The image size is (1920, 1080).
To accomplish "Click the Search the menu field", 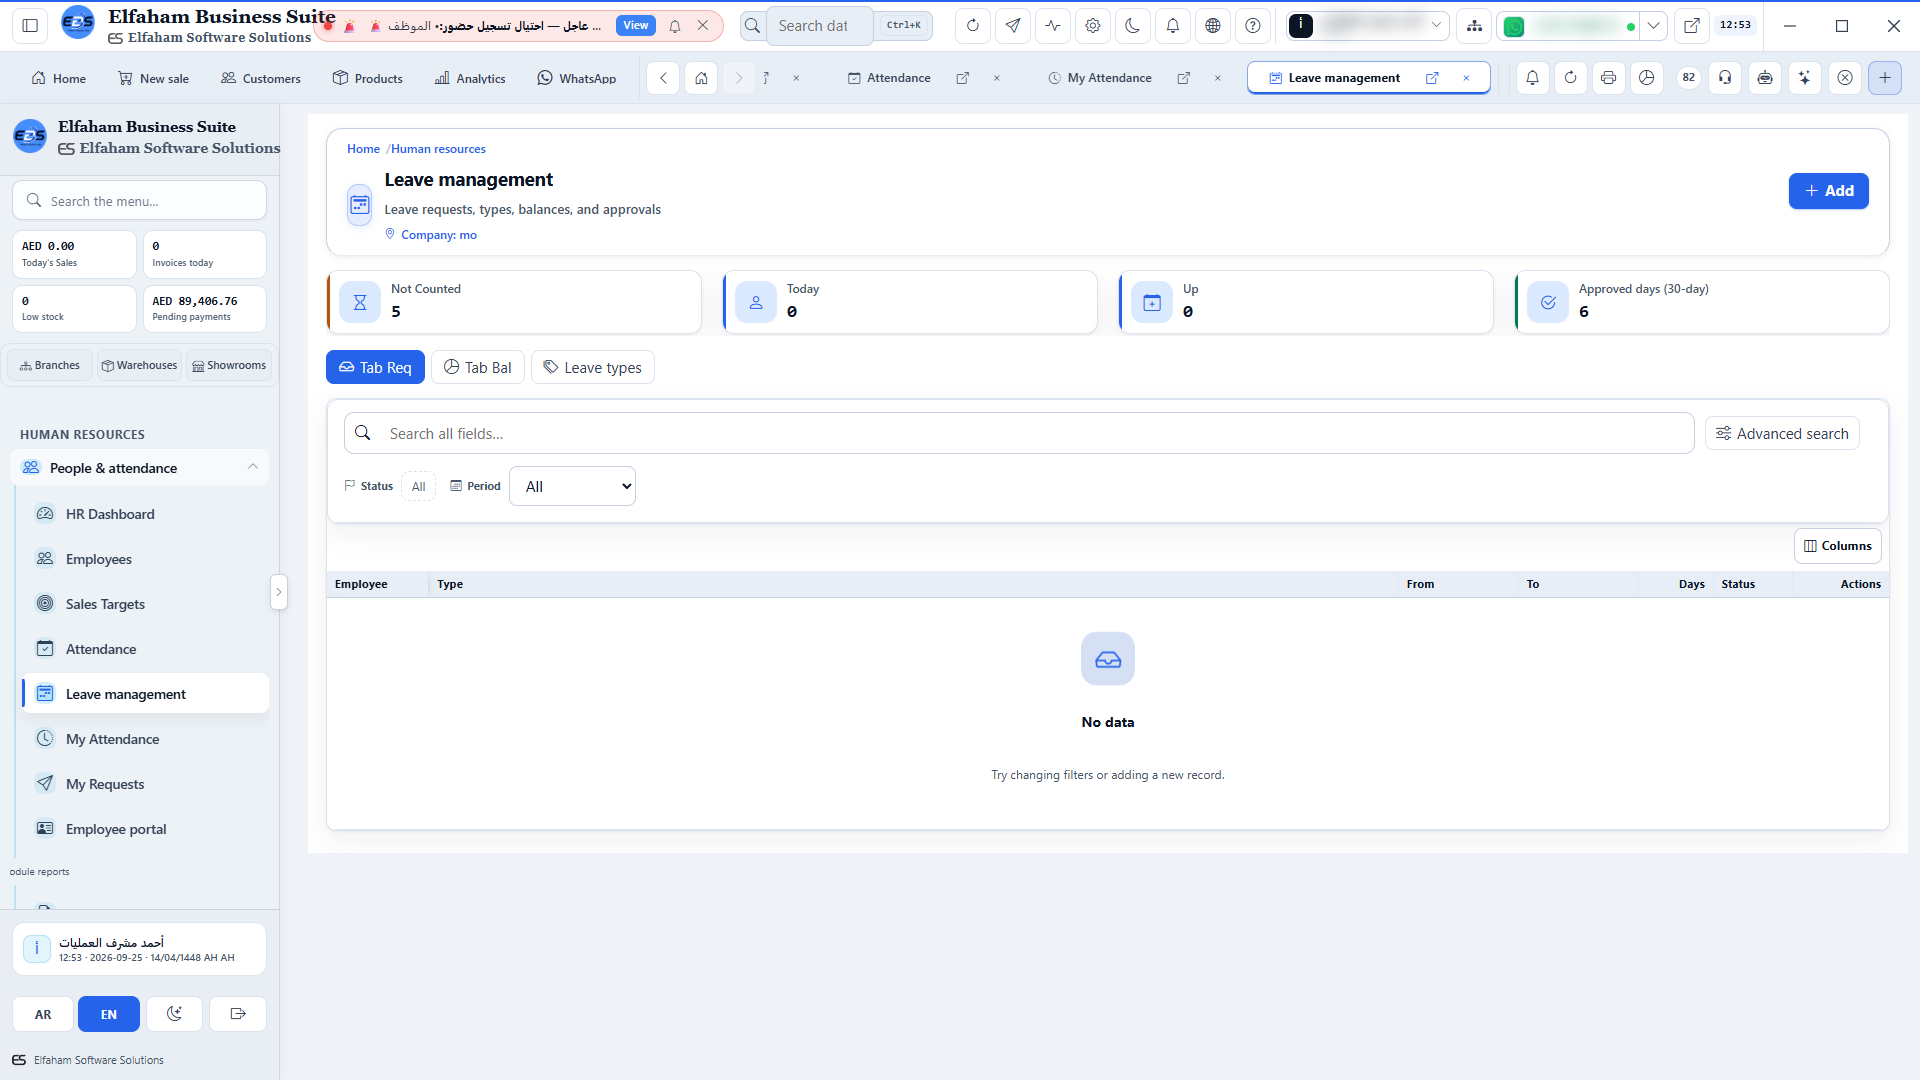I will click(x=140, y=200).
